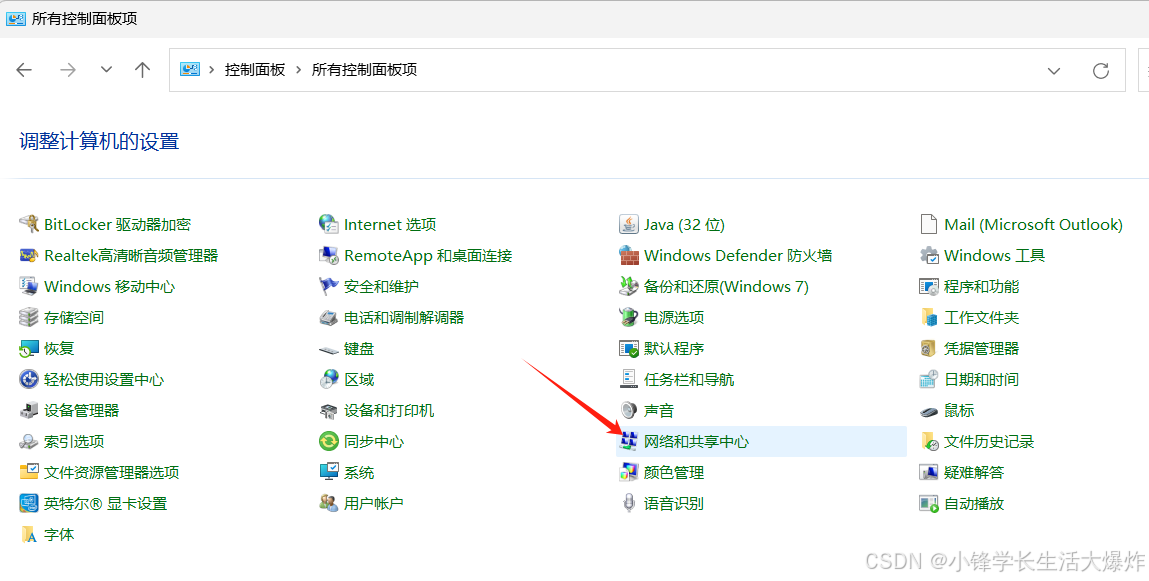1149x581 pixels.
Task: Click the 设备和打印机 icon
Action: pos(328,410)
